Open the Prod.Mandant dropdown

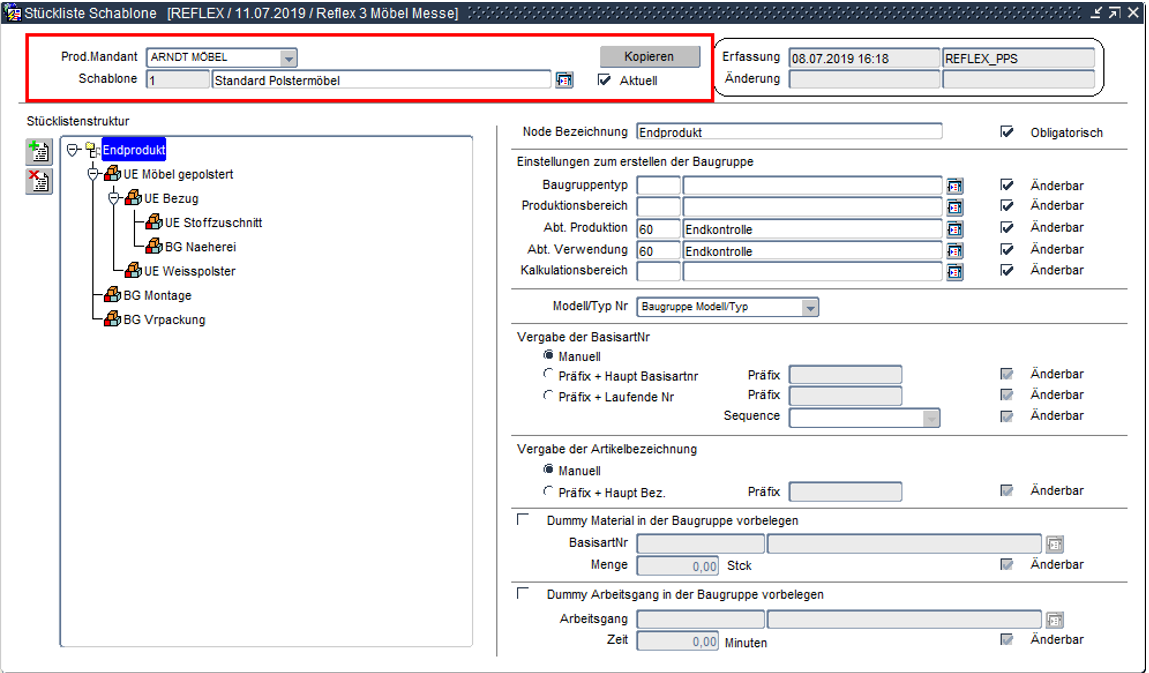click(x=288, y=58)
